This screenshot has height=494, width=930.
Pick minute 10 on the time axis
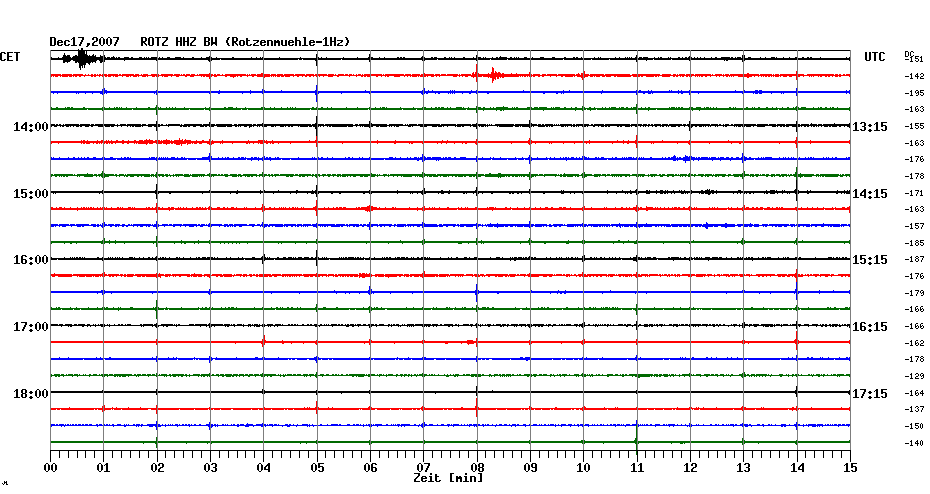click(x=584, y=468)
